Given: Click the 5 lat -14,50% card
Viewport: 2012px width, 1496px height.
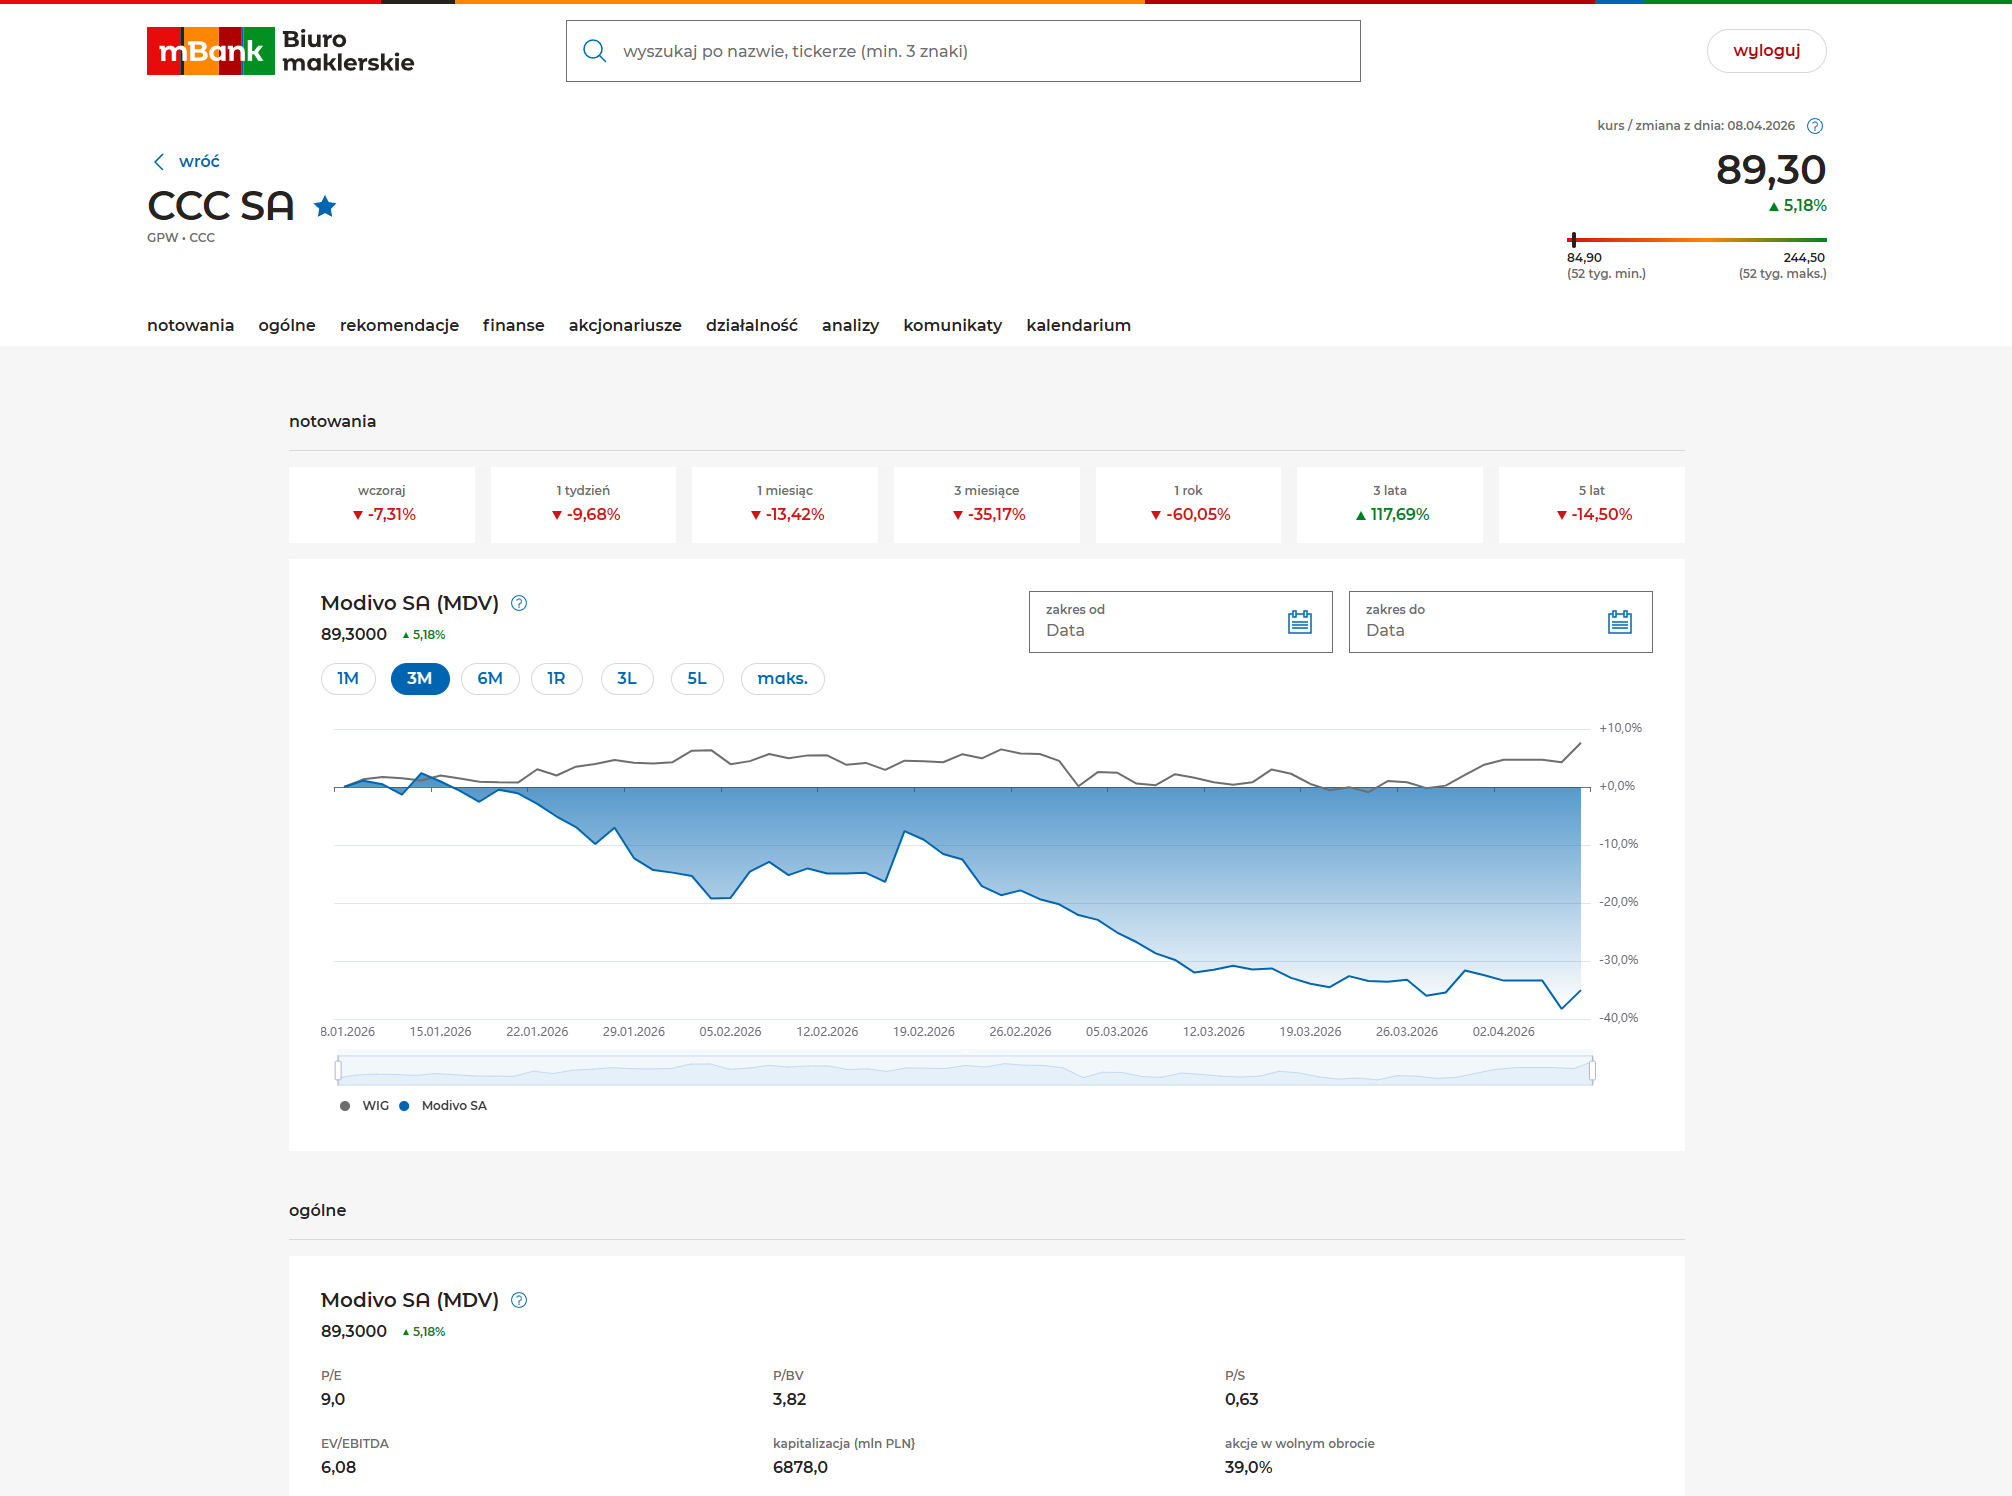Looking at the screenshot, I should coord(1592,505).
